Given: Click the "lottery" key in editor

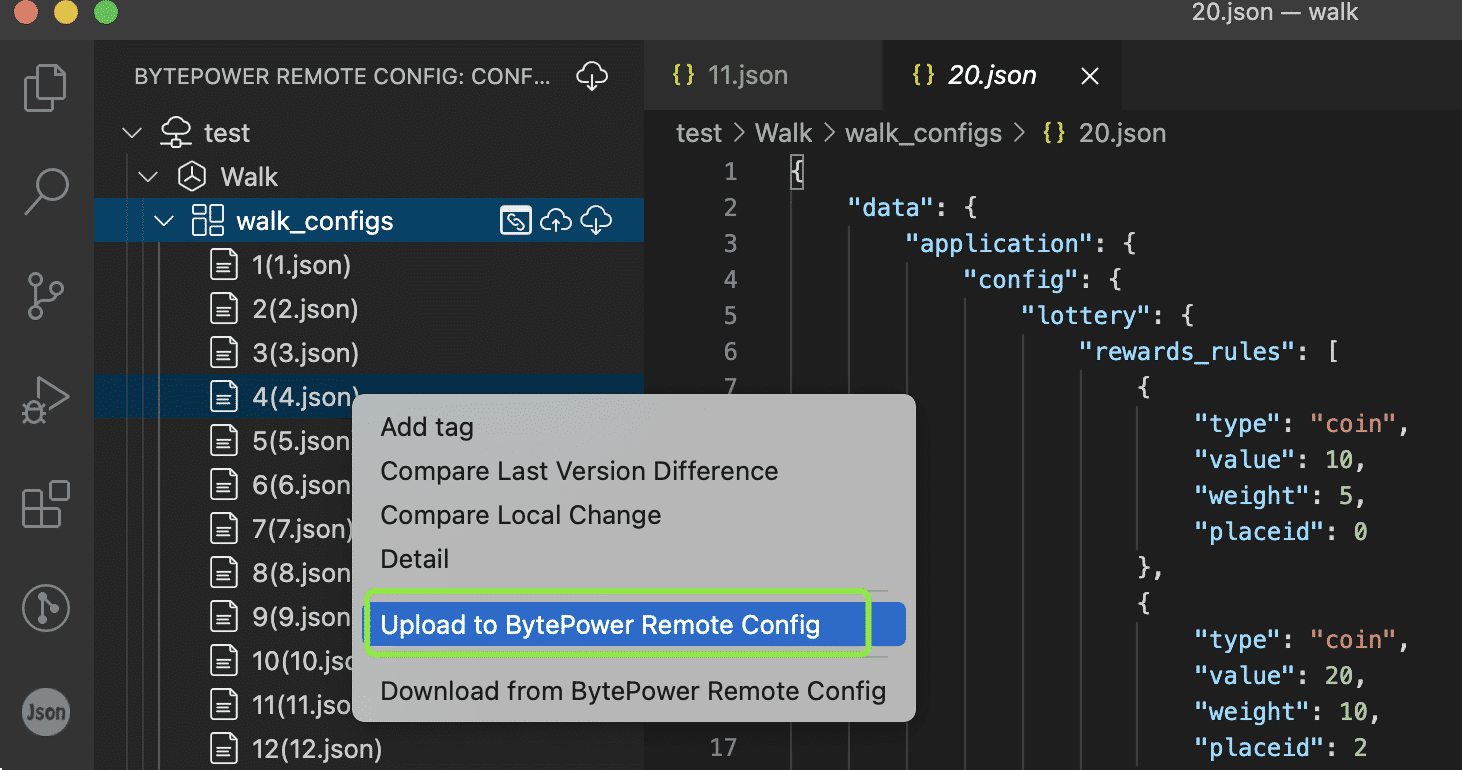Looking at the screenshot, I should pos(1085,316).
